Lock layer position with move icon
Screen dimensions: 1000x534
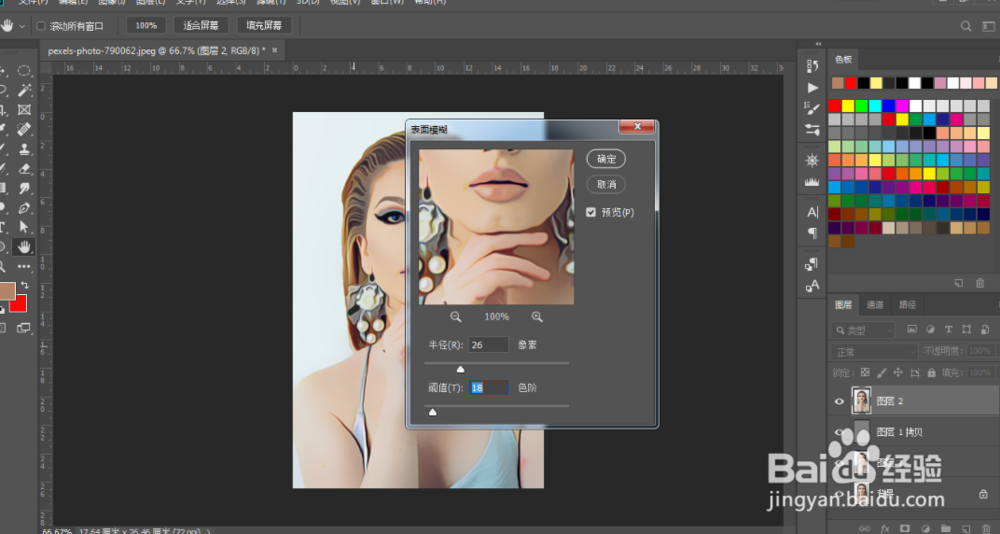tap(898, 373)
